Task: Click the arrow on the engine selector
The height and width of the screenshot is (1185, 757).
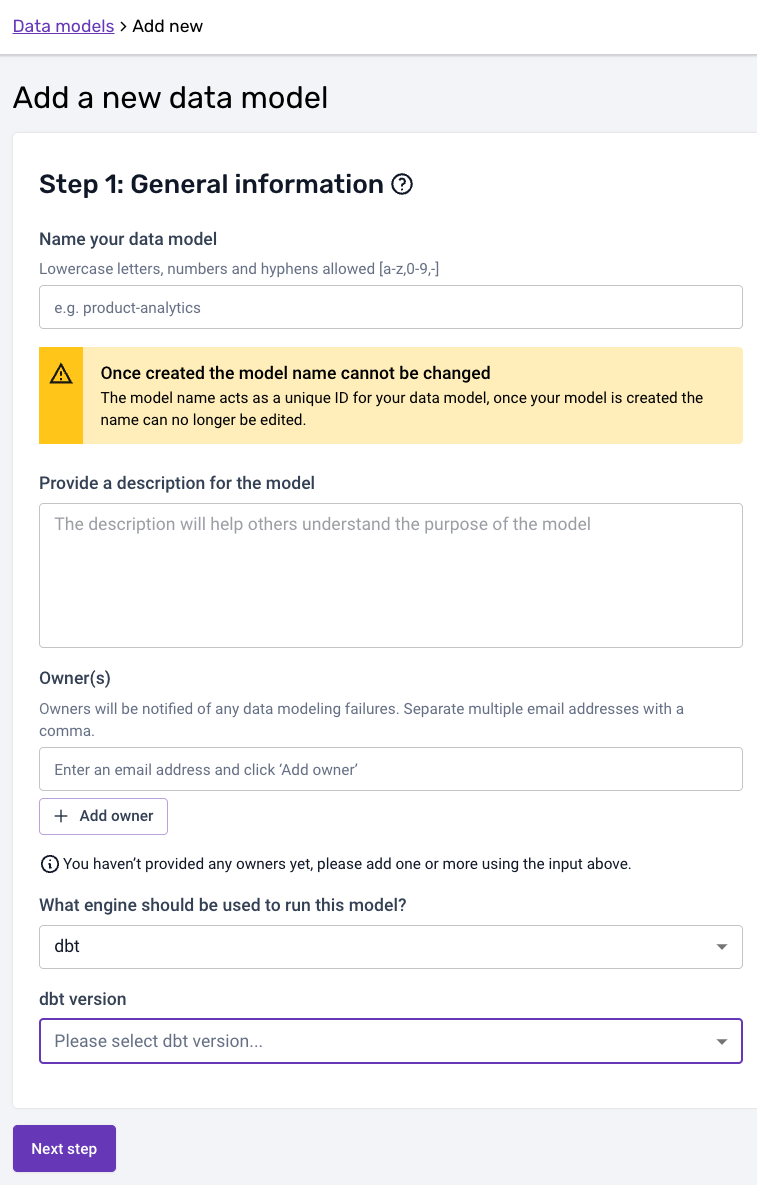Action: coord(722,946)
